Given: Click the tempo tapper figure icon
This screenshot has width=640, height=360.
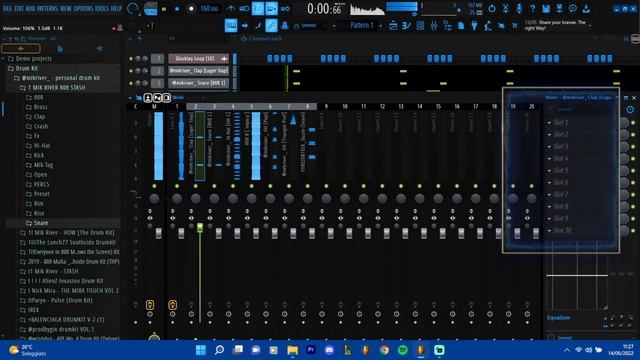Looking at the screenshot, I should (x=487, y=26).
